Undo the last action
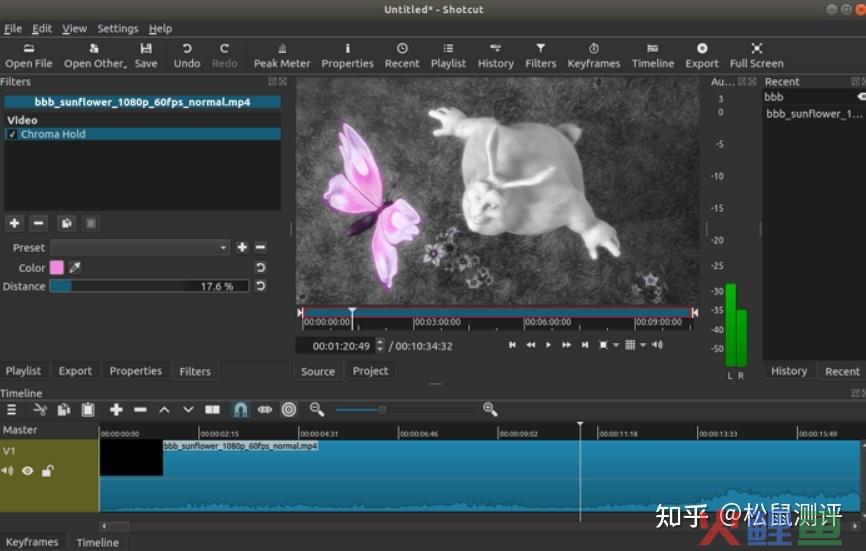 187,56
